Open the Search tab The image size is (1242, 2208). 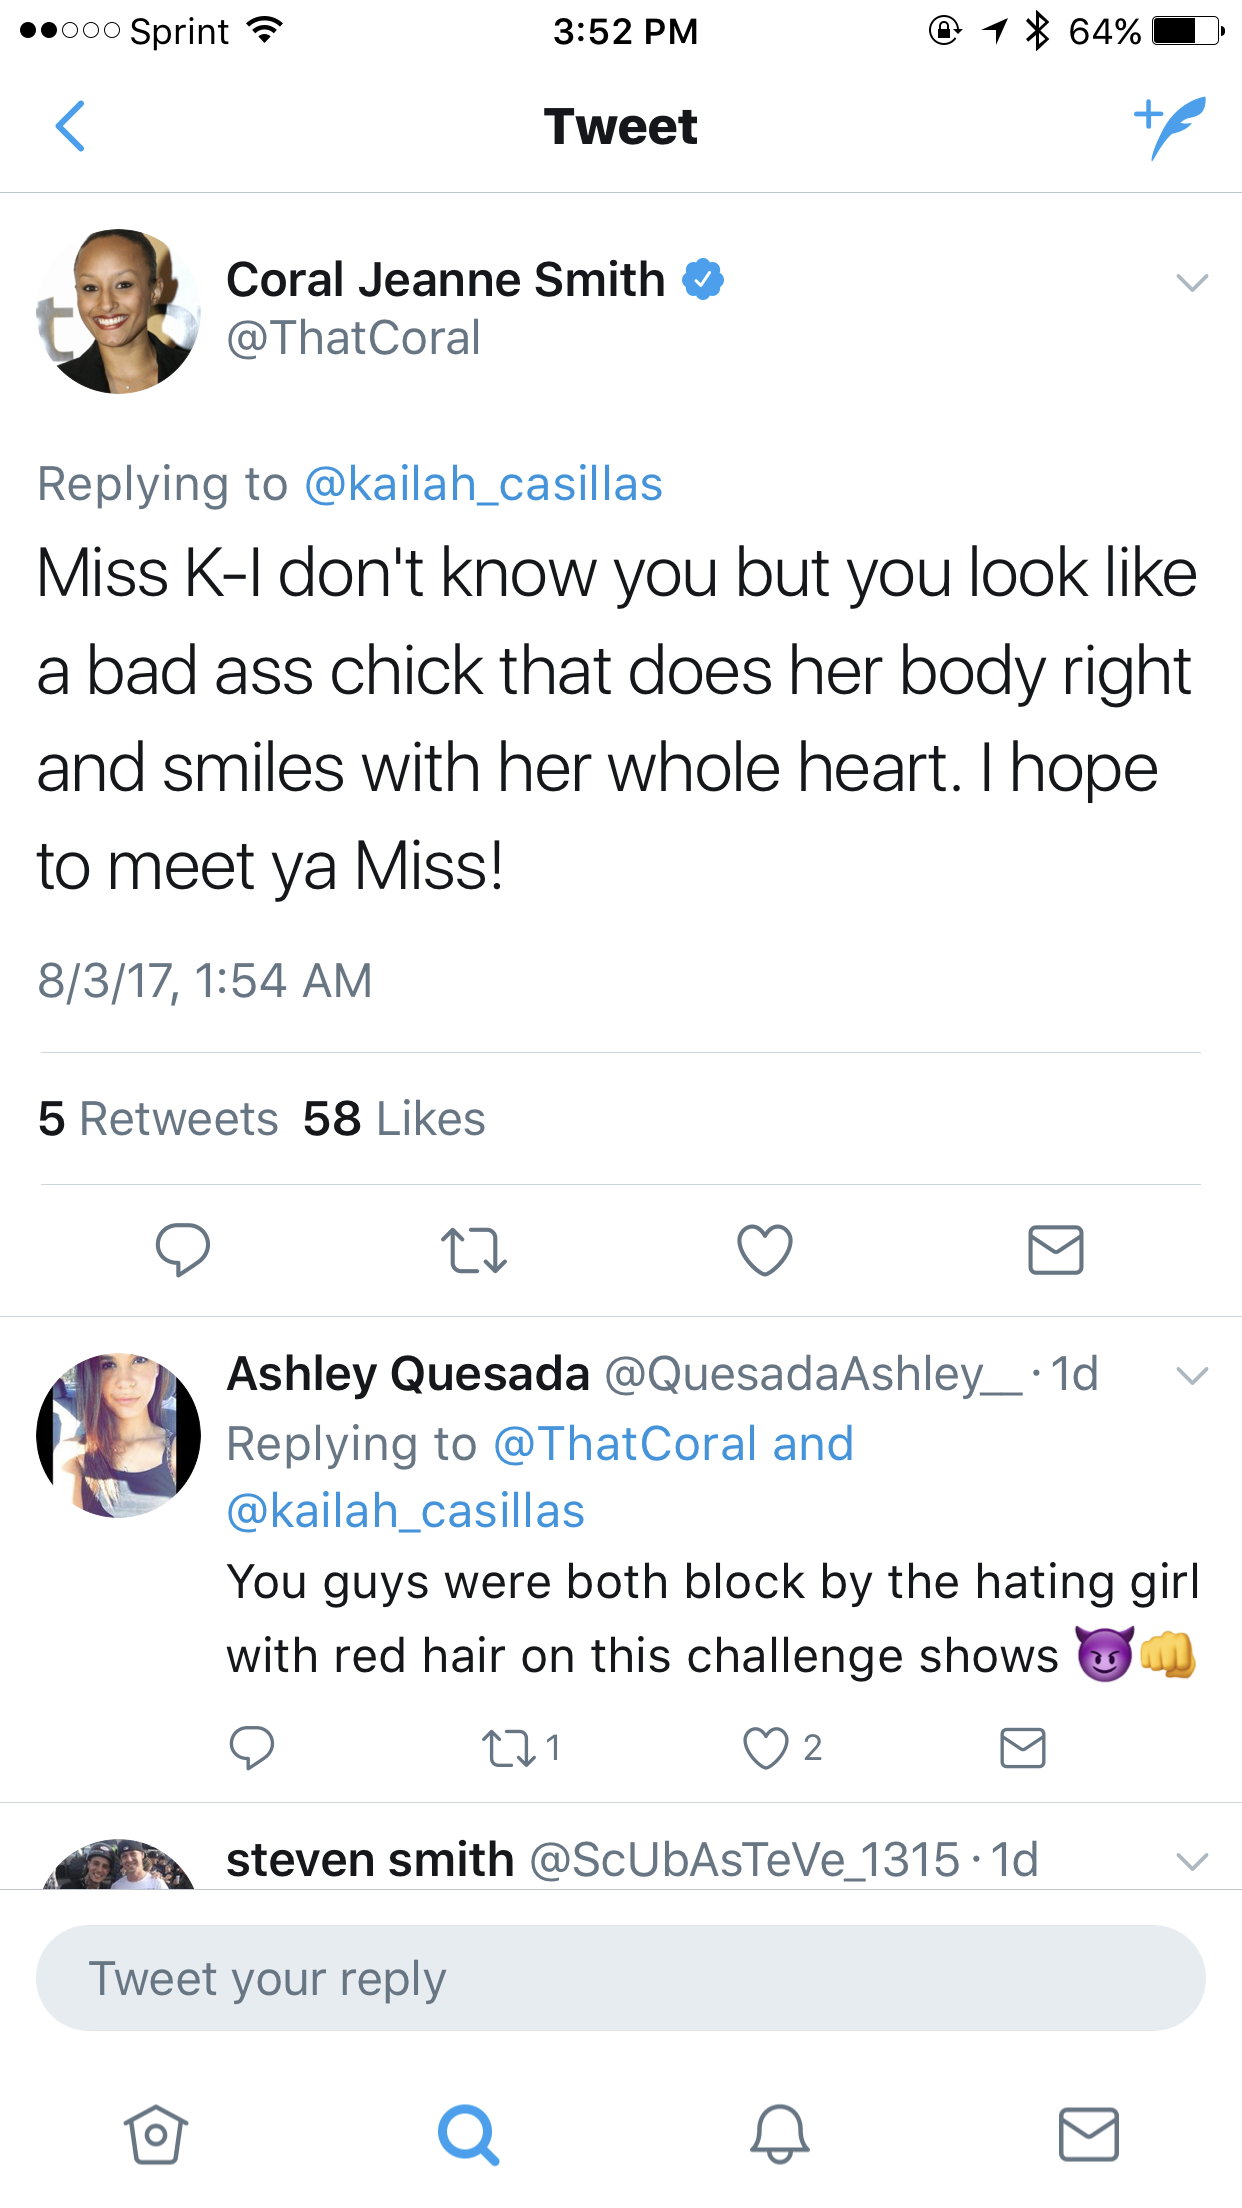click(468, 2135)
